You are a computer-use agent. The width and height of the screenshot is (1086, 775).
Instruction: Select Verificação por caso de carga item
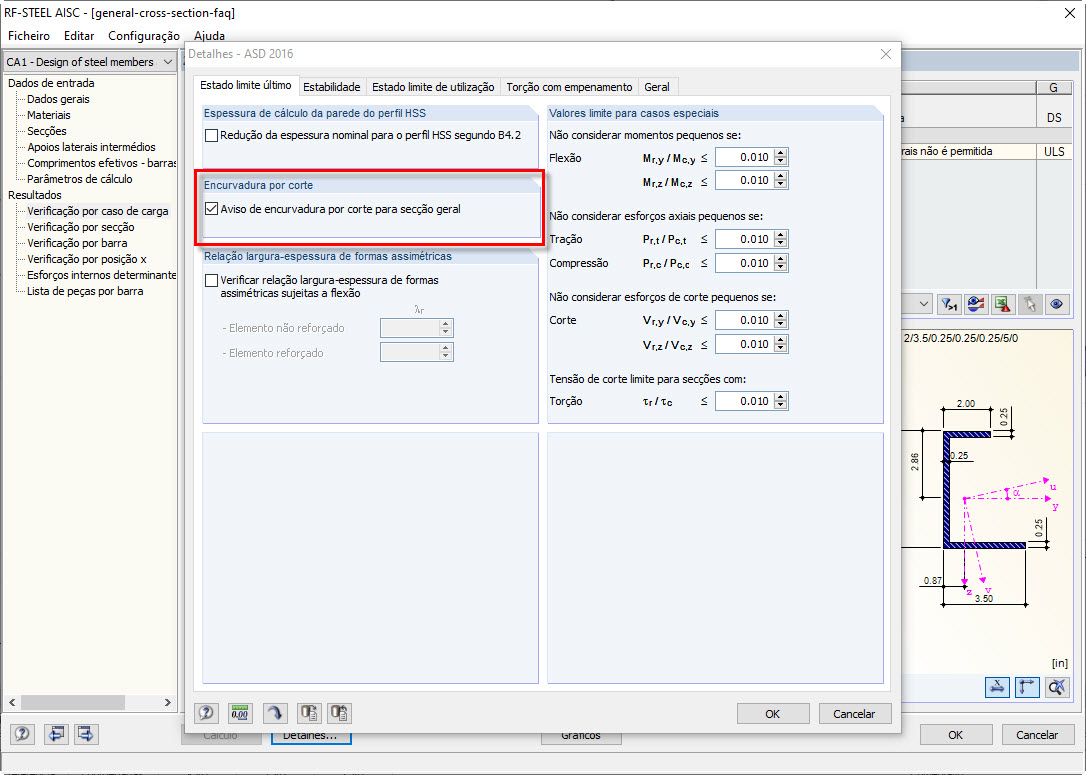[97, 211]
